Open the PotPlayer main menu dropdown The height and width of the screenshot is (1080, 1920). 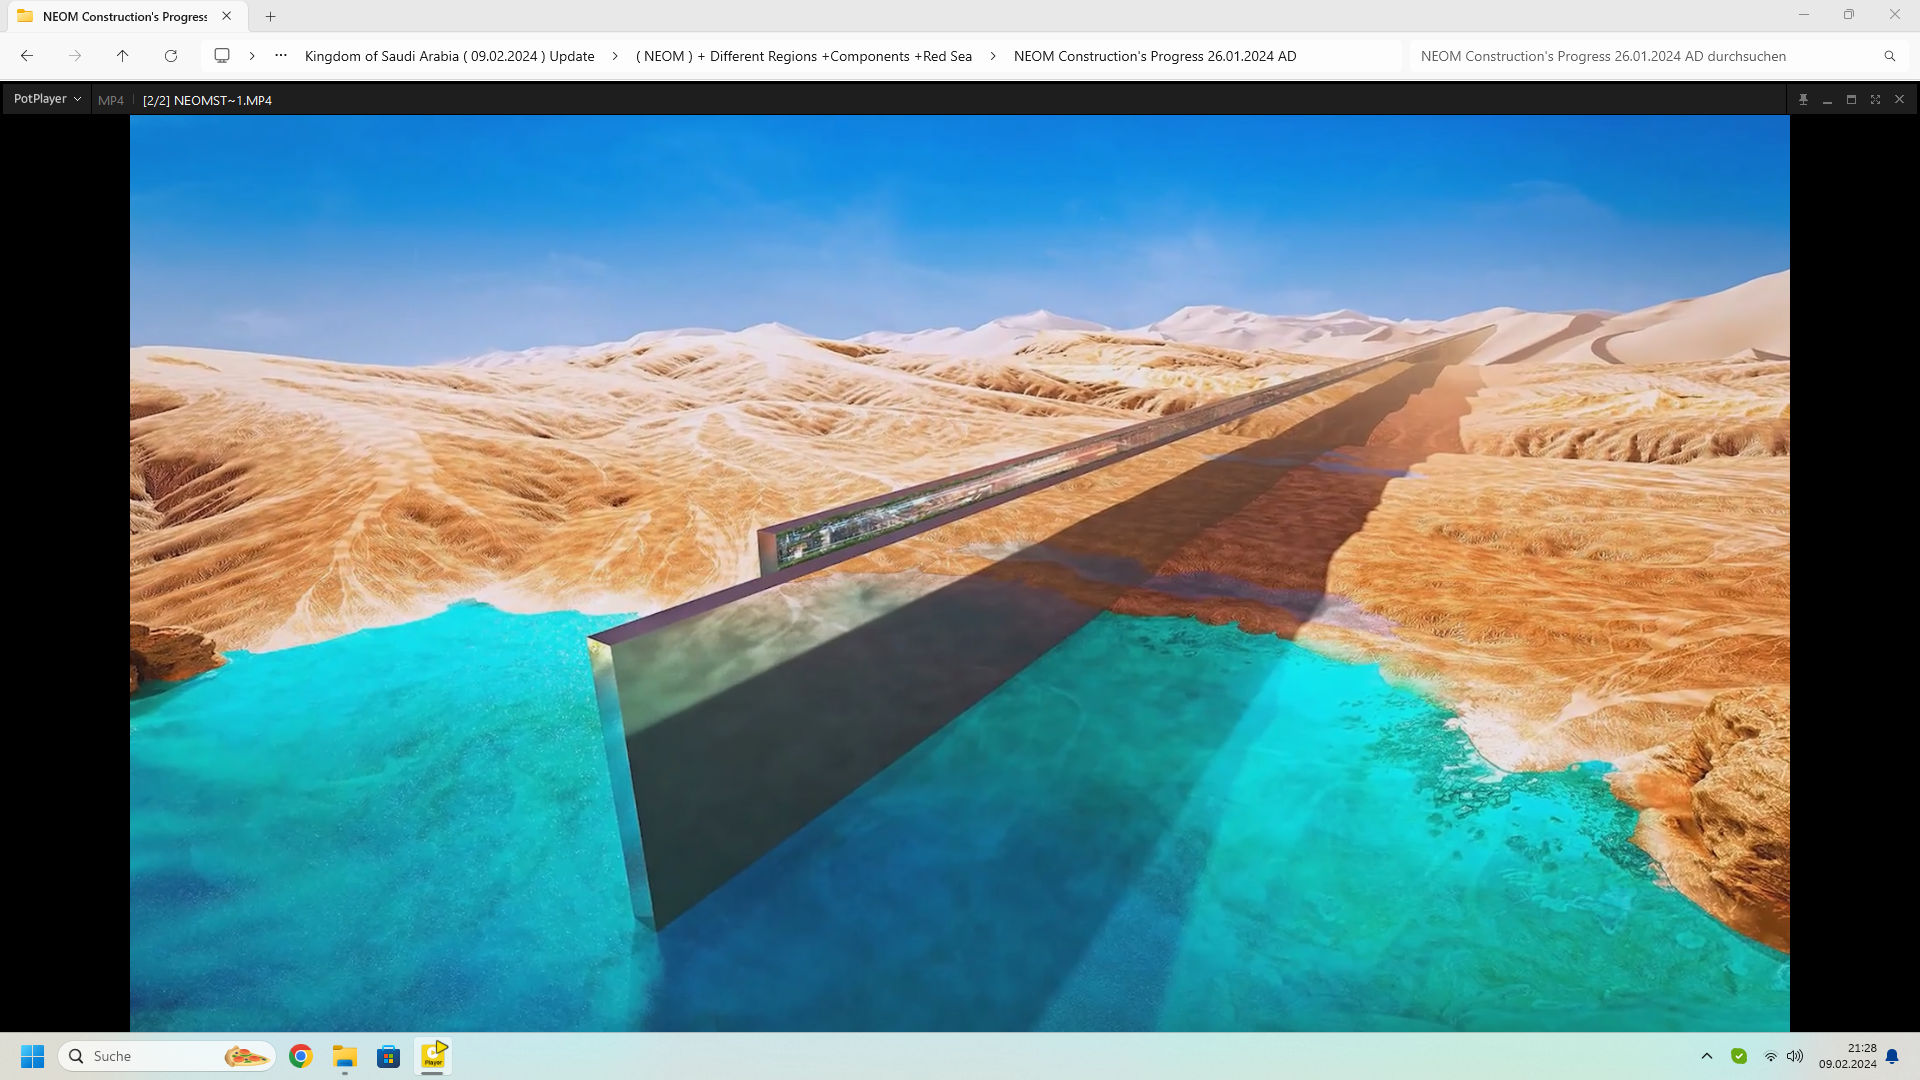coord(47,99)
